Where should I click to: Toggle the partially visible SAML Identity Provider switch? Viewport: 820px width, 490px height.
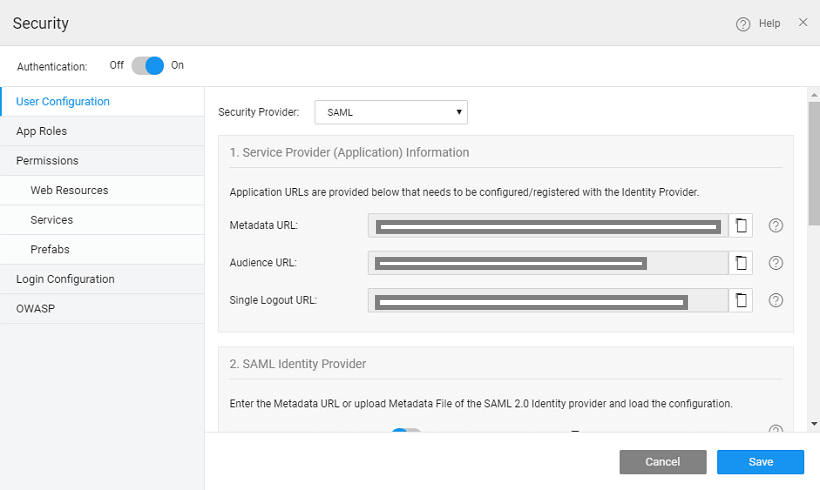pos(405,432)
